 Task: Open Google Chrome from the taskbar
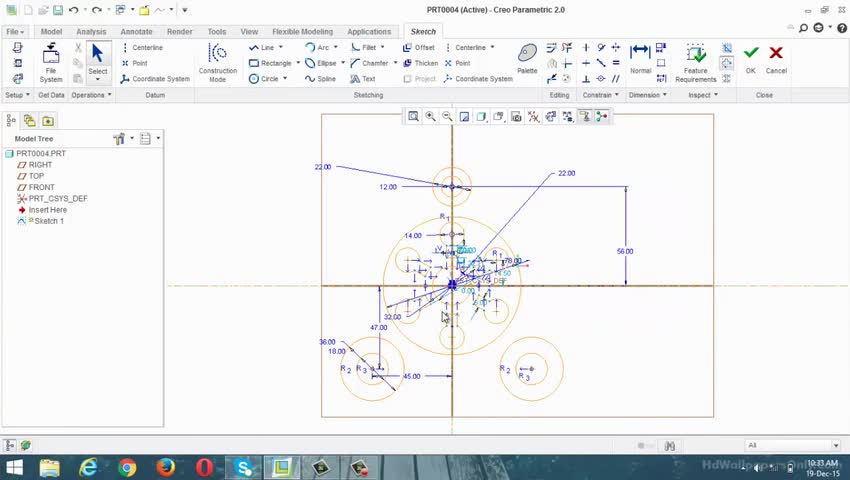coord(127,467)
